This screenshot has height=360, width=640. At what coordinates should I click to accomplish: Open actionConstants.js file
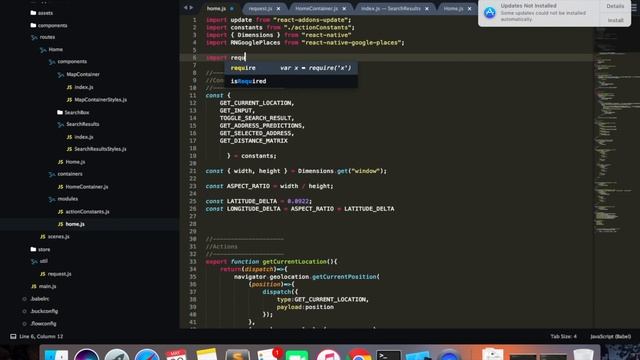(x=84, y=212)
